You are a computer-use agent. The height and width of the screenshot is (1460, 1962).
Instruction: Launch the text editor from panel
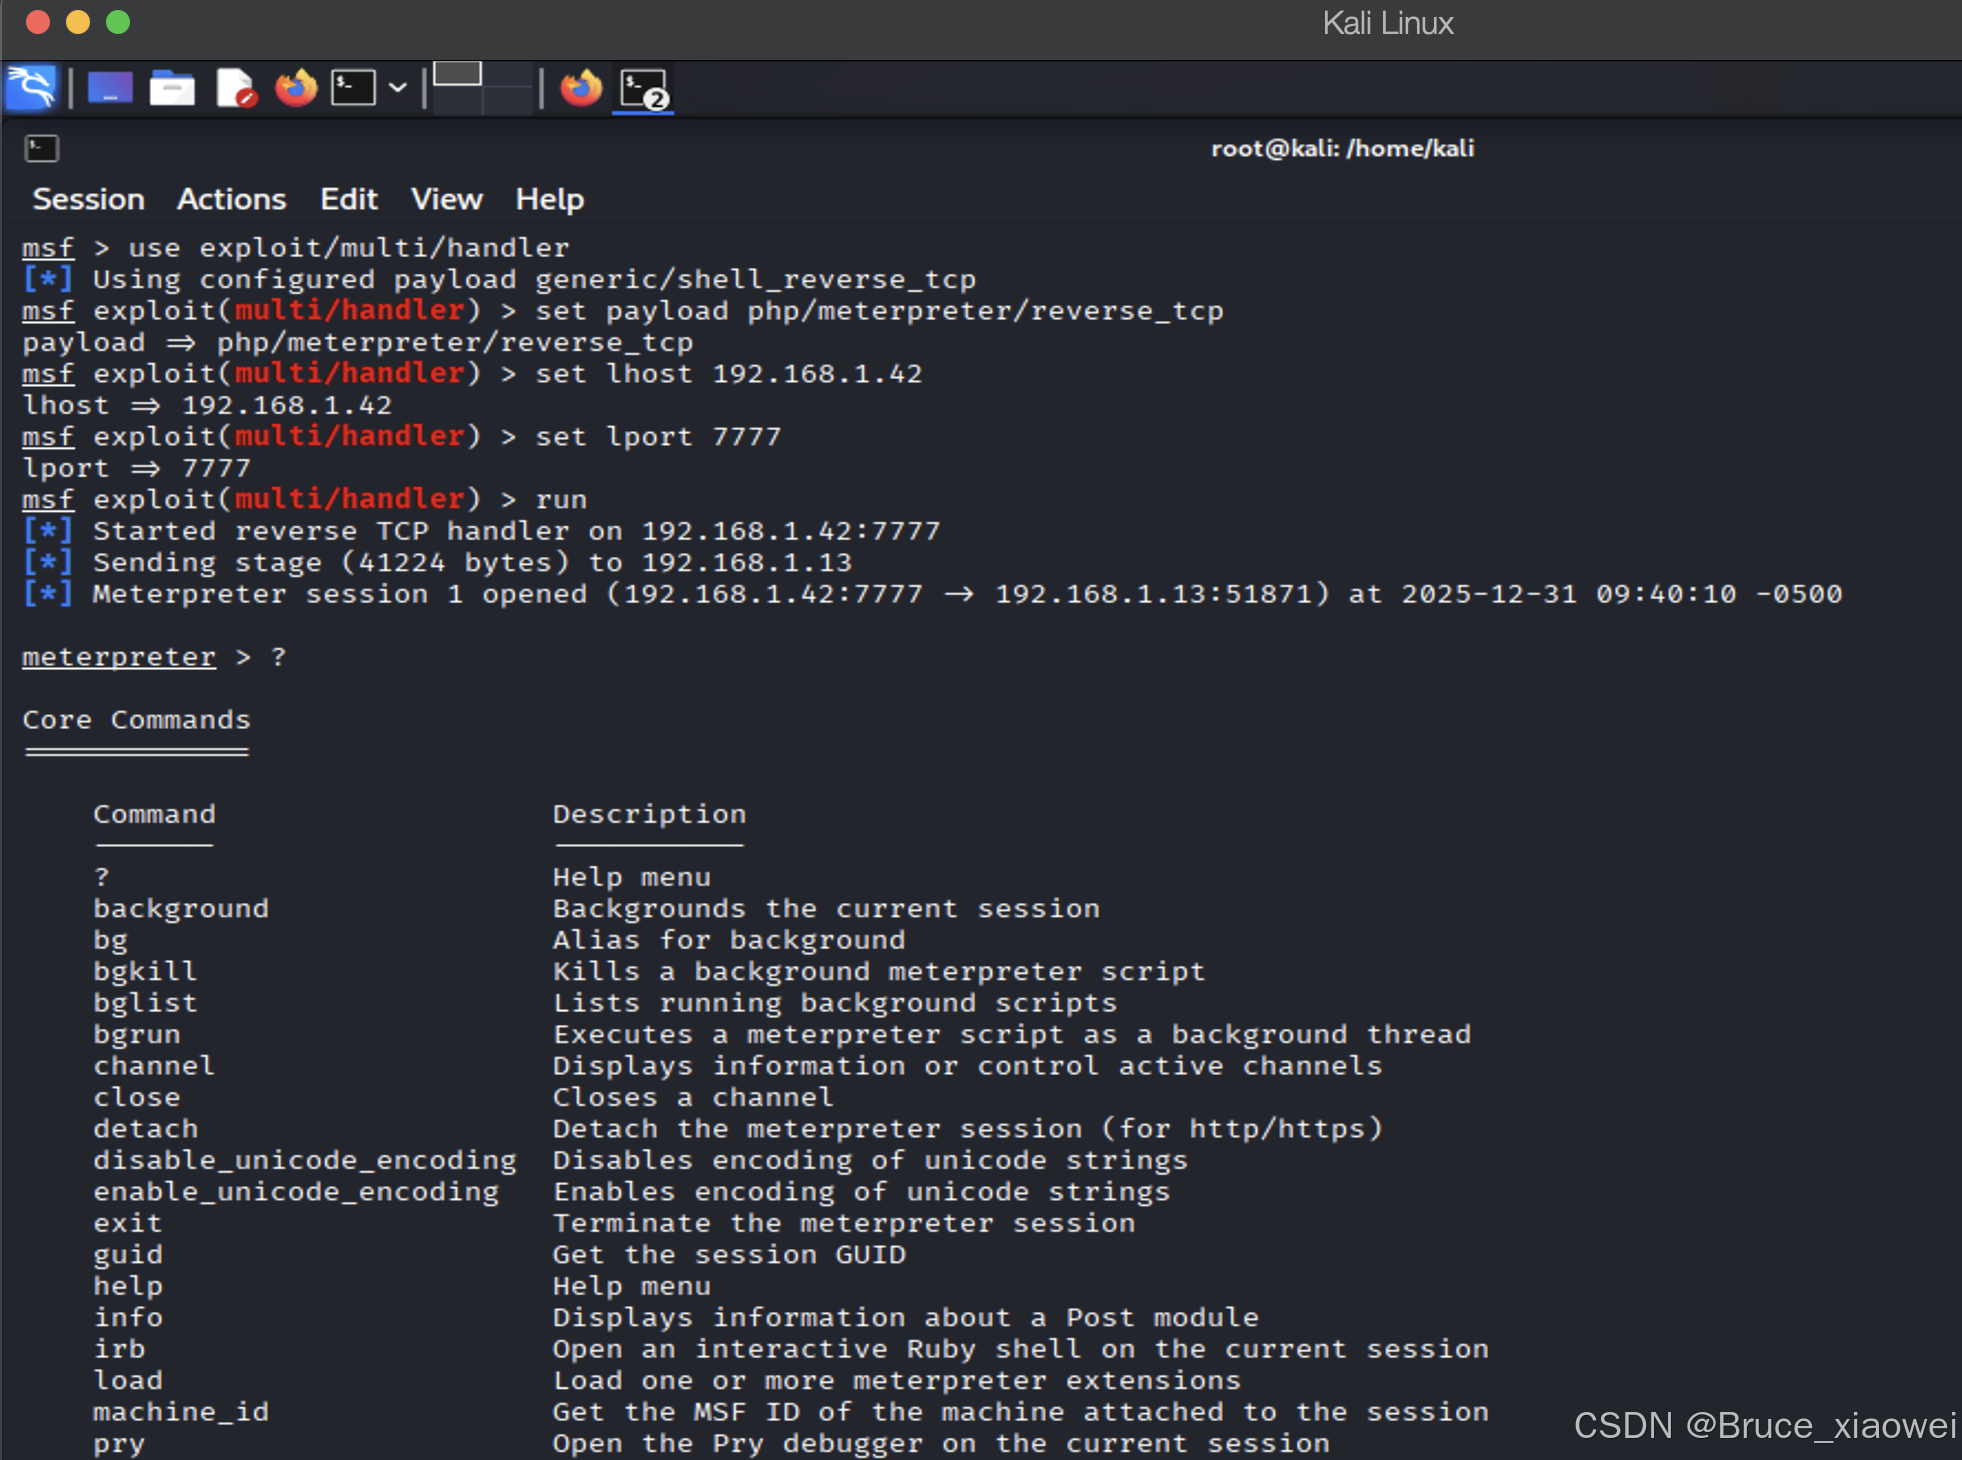pos(236,88)
